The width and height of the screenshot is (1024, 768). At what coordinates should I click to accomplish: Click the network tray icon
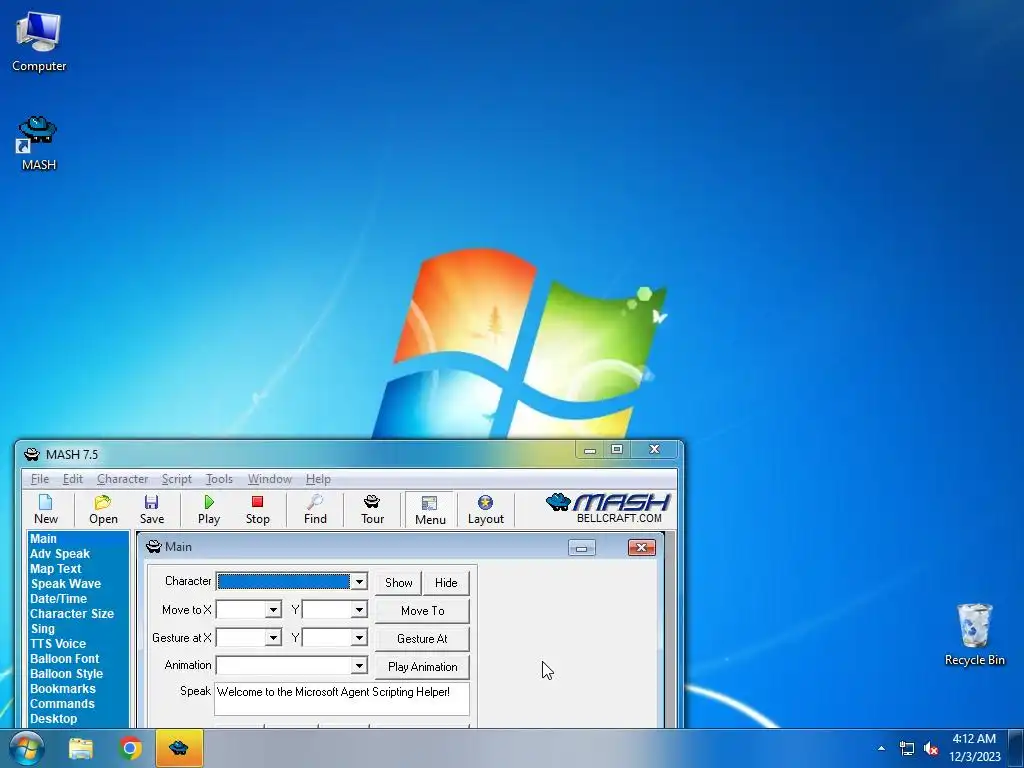(x=907, y=748)
